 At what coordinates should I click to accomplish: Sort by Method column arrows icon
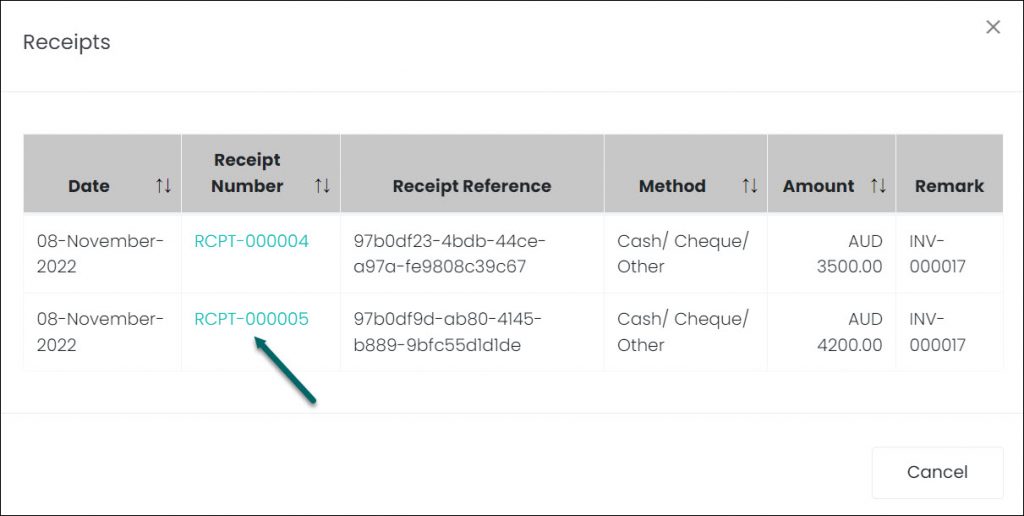(x=750, y=186)
